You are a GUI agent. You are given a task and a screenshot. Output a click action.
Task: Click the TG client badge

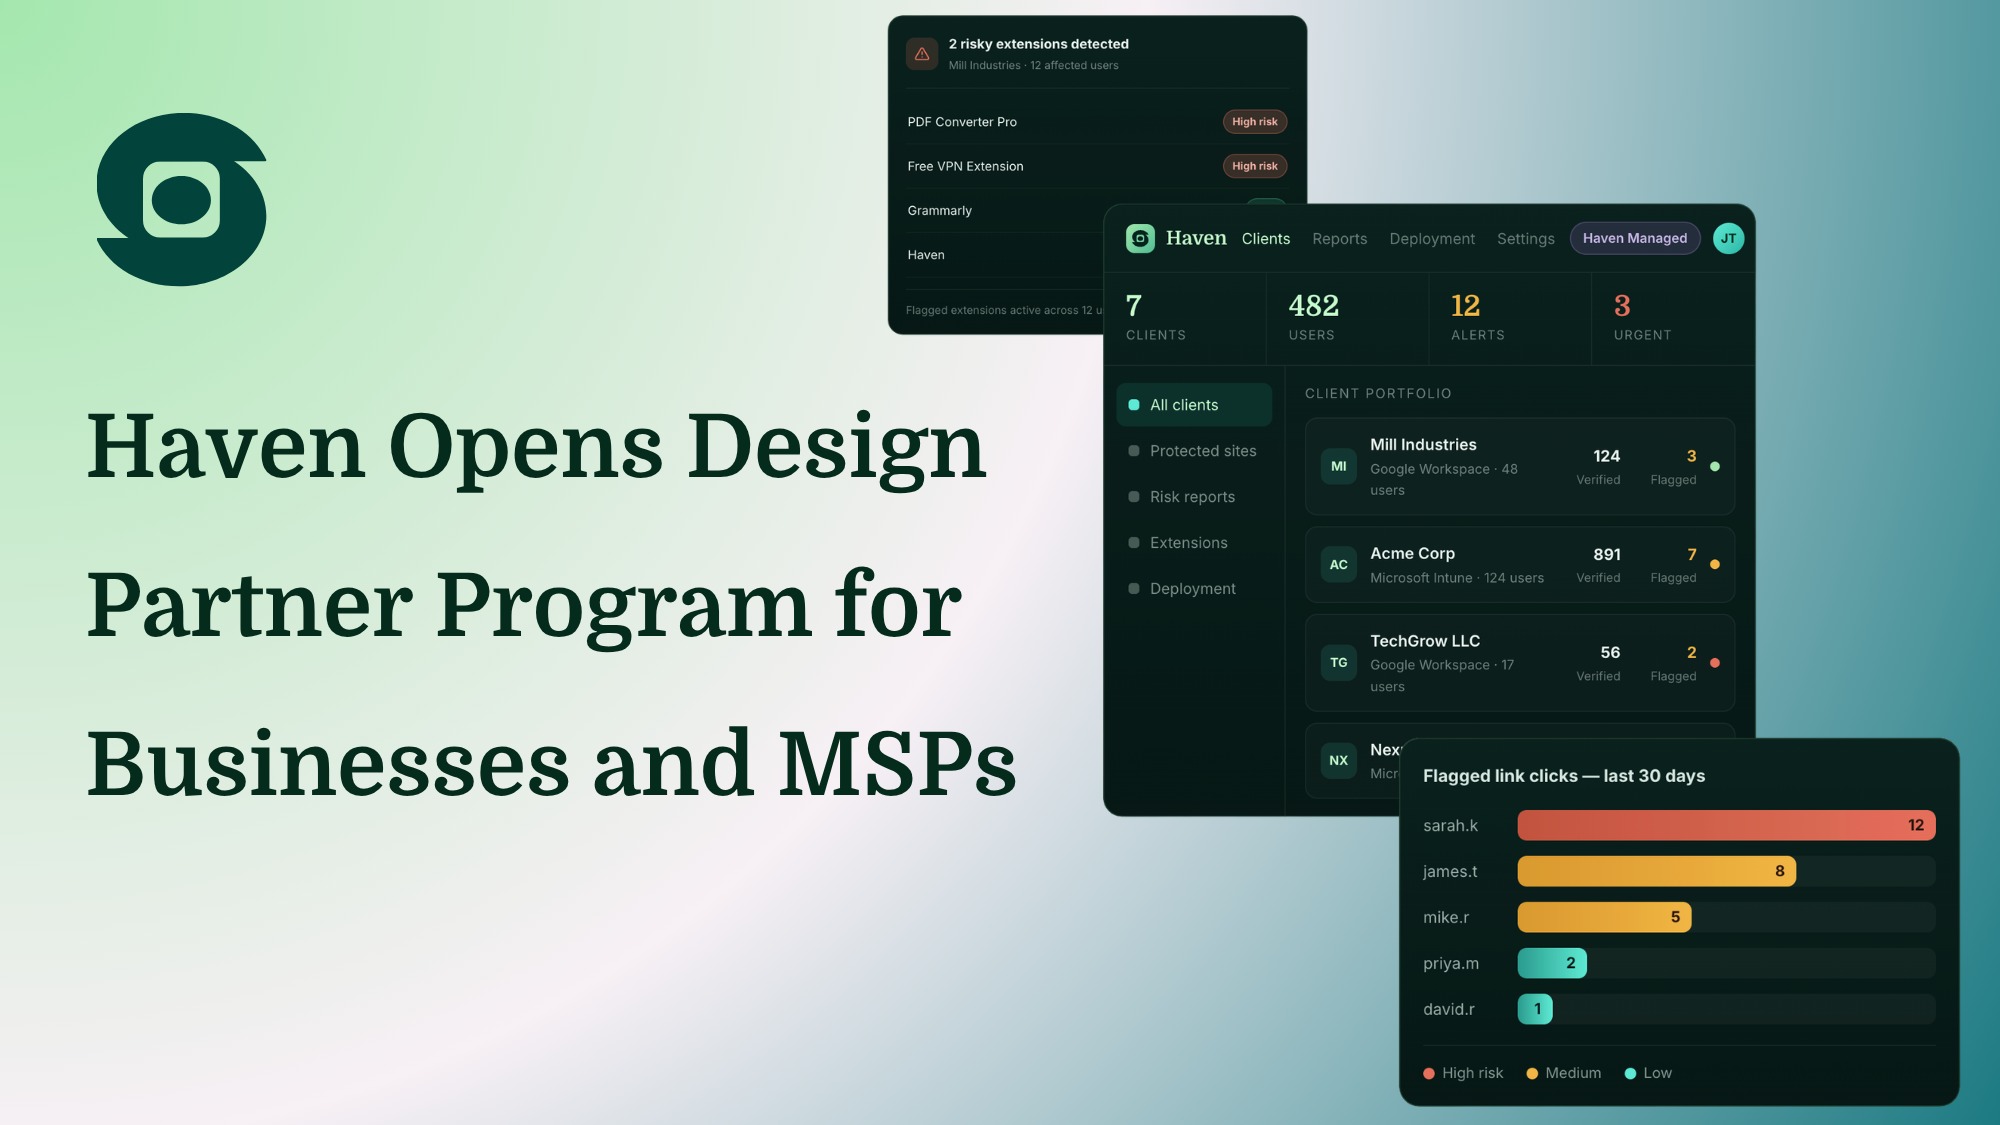pyautogui.click(x=1338, y=662)
